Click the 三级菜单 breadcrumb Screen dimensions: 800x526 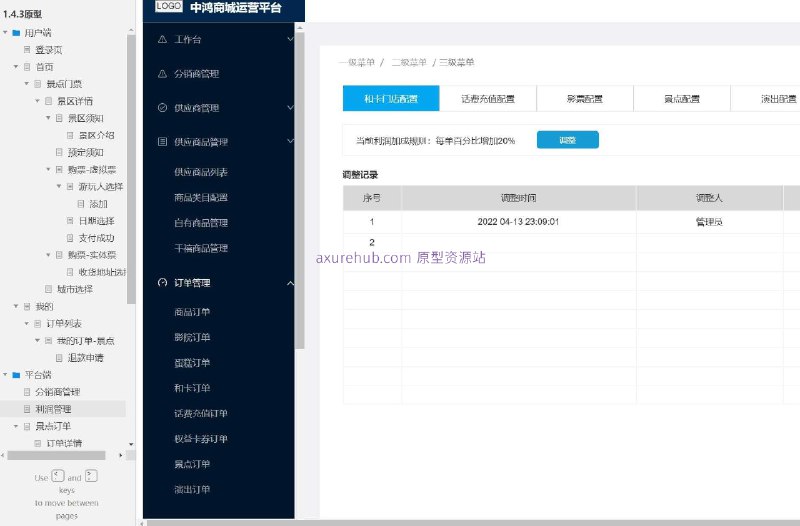457,62
